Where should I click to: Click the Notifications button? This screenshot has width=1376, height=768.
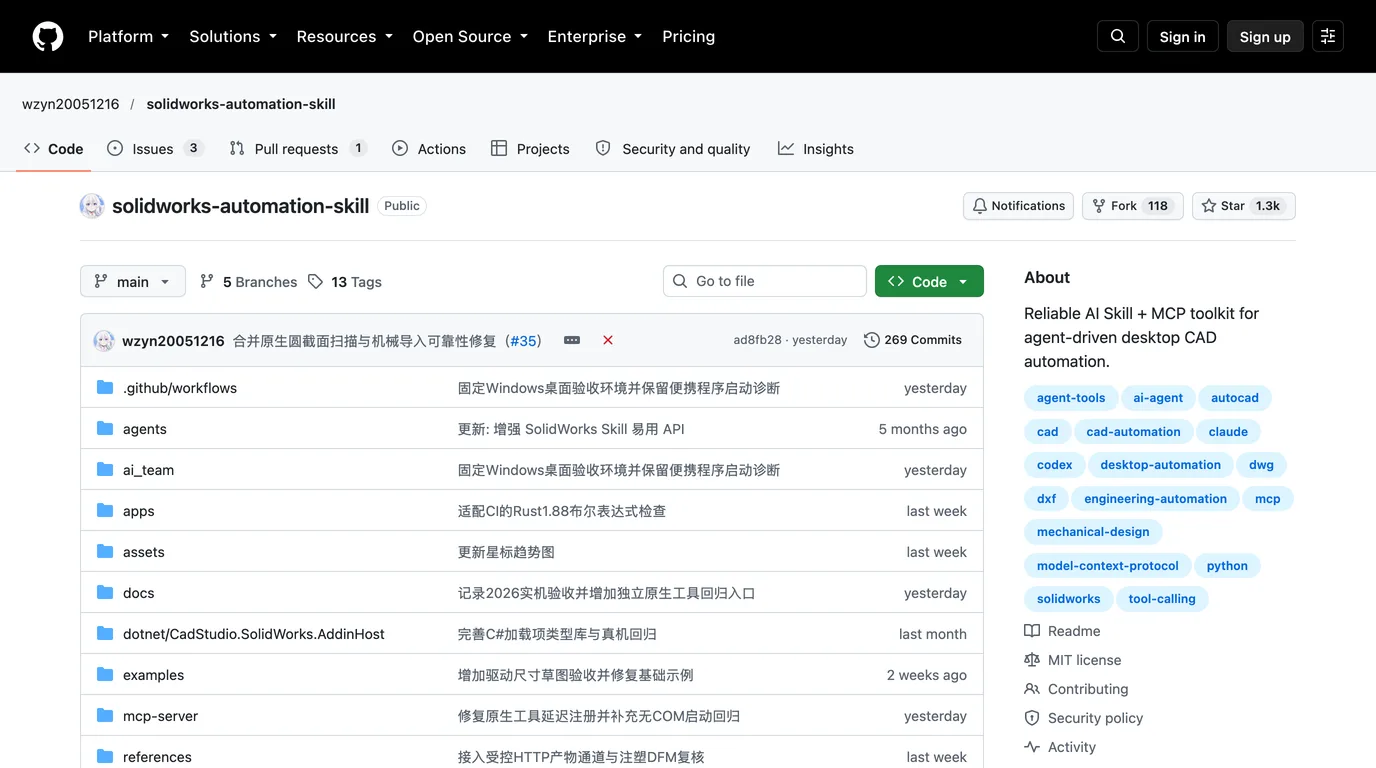pyautogui.click(x=1018, y=206)
